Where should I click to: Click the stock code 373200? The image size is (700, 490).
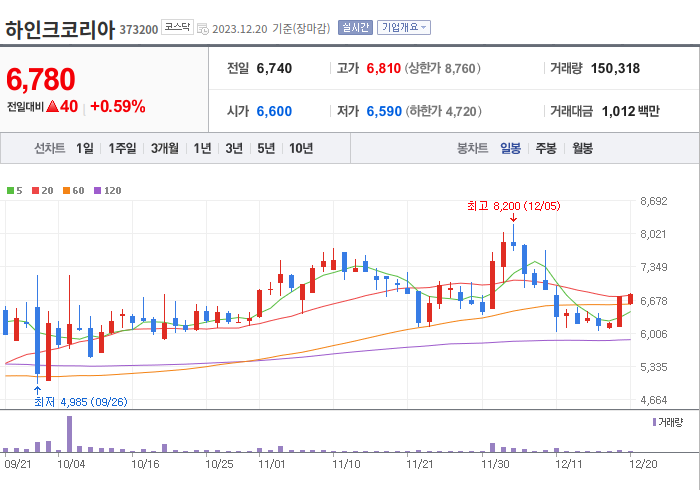[139, 29]
